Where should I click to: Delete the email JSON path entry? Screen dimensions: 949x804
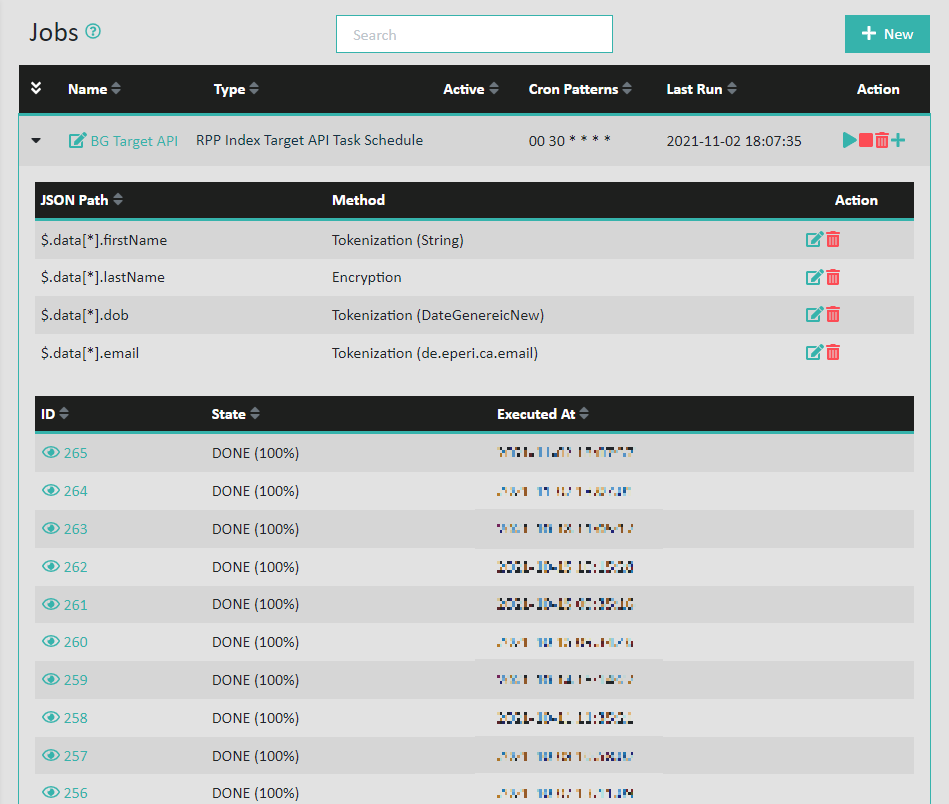833,352
